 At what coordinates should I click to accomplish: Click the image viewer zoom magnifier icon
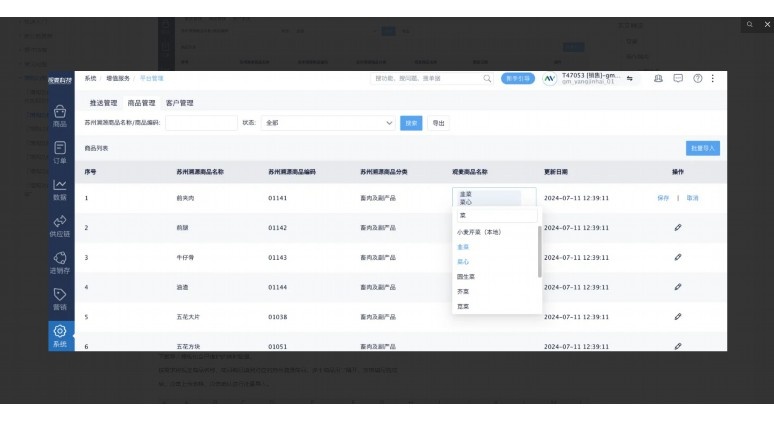click(x=749, y=24)
